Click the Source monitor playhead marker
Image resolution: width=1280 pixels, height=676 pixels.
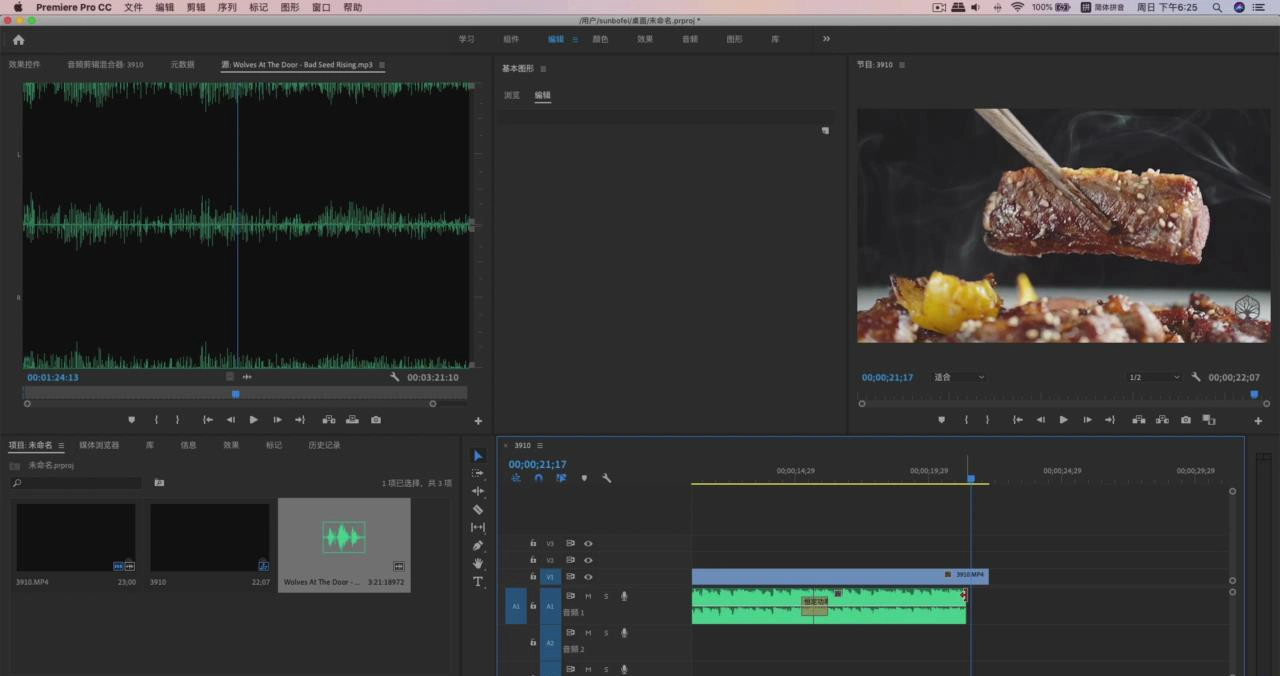coord(236,394)
